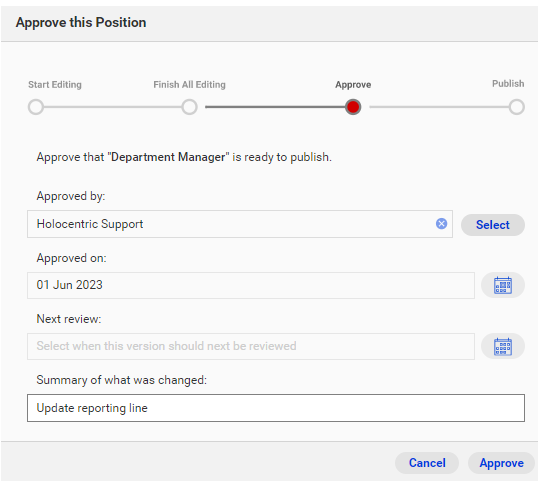Select the Finish All Editing stage label
This screenshot has width=542, height=486.
pos(189,85)
